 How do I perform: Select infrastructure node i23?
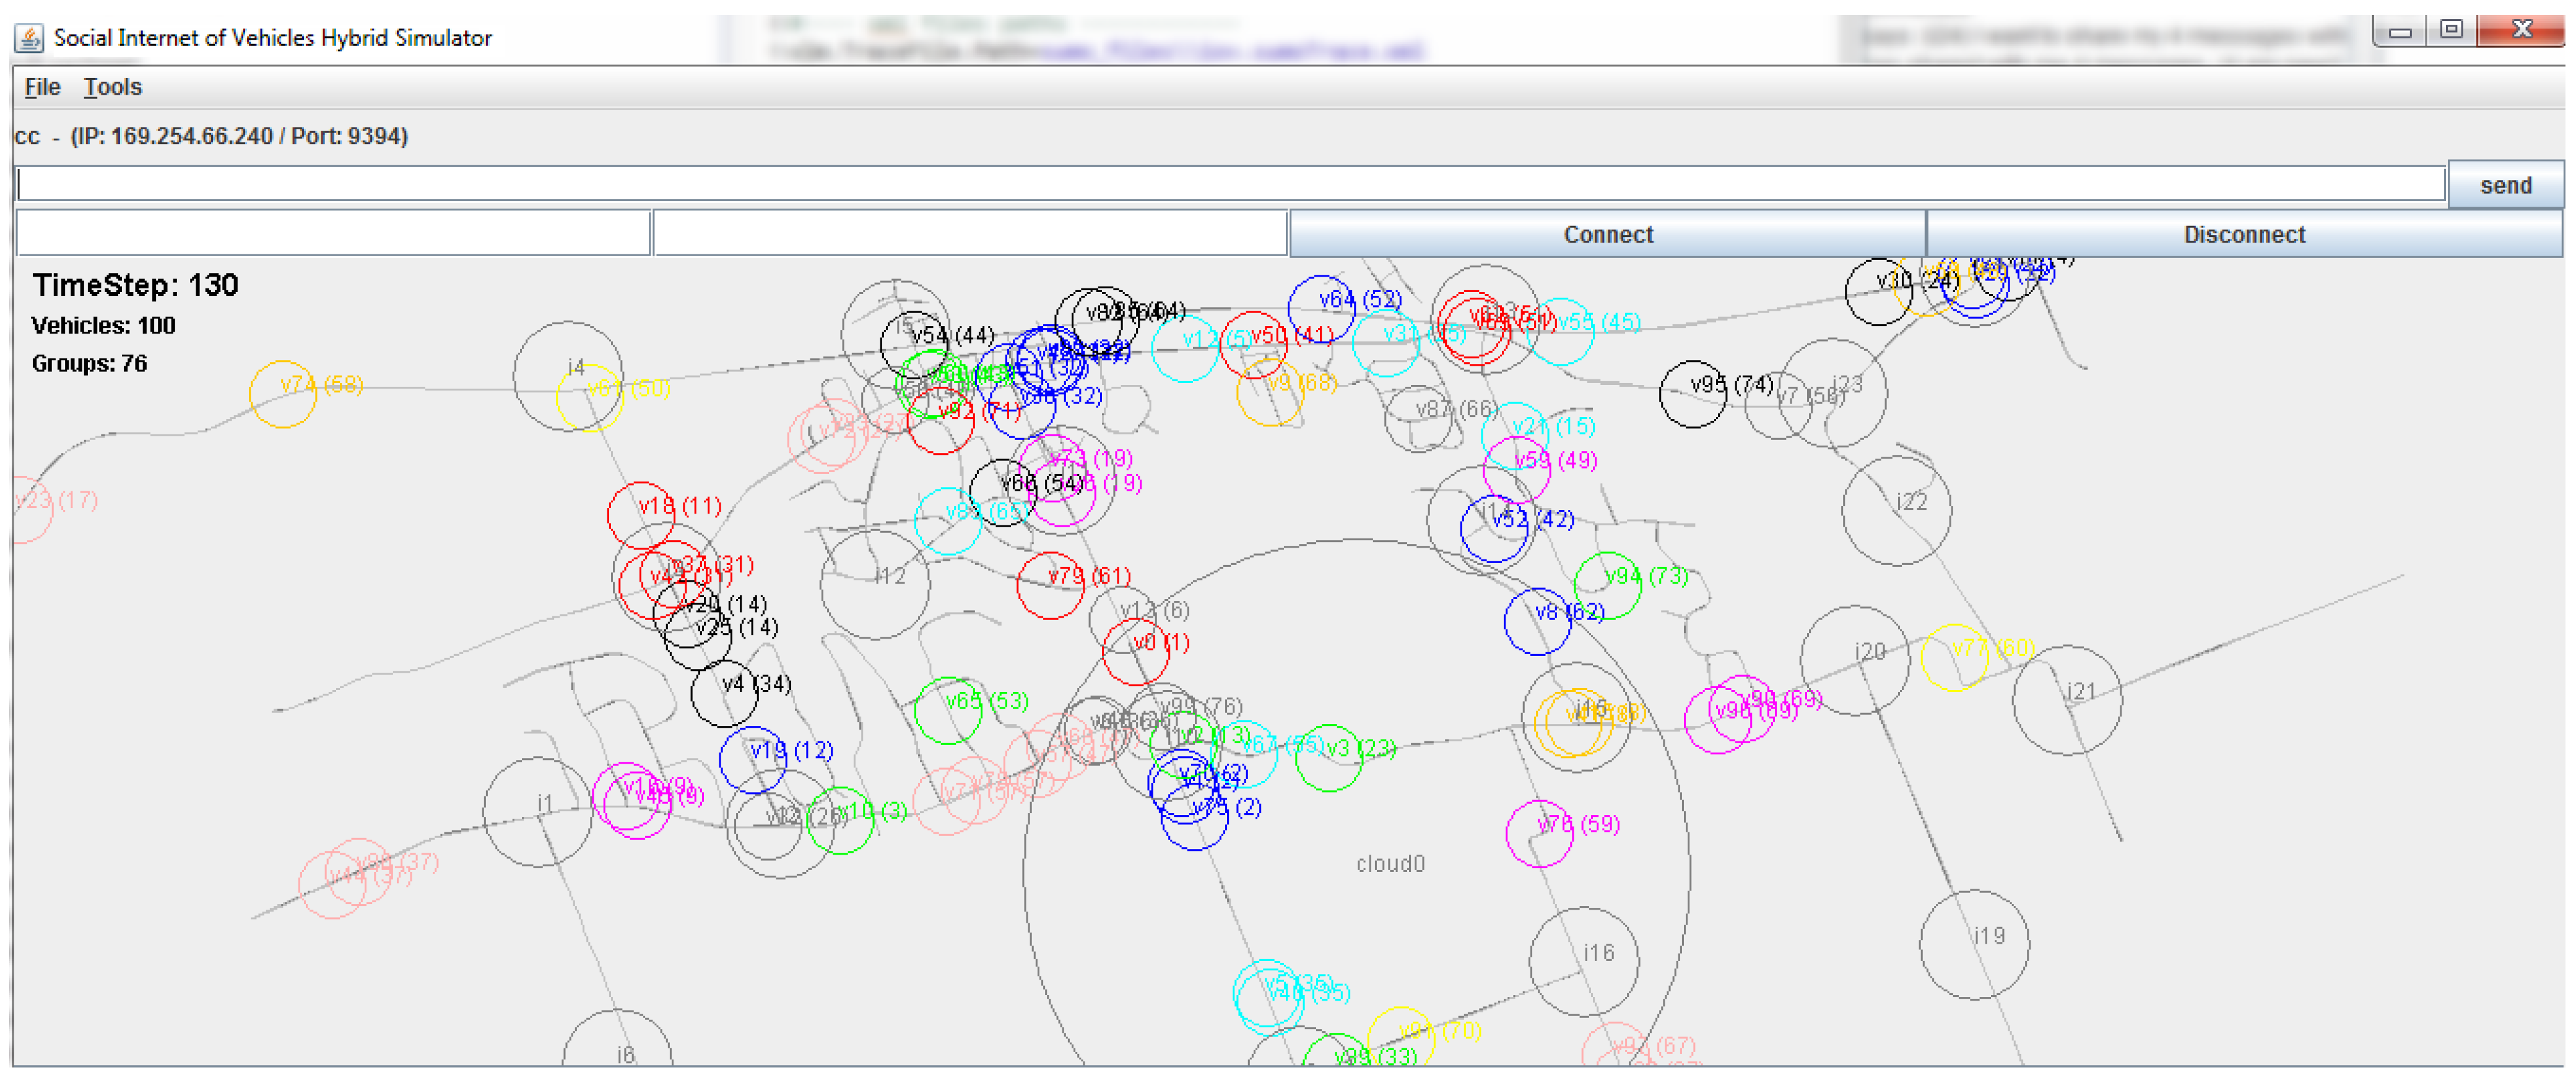pos(1833,393)
